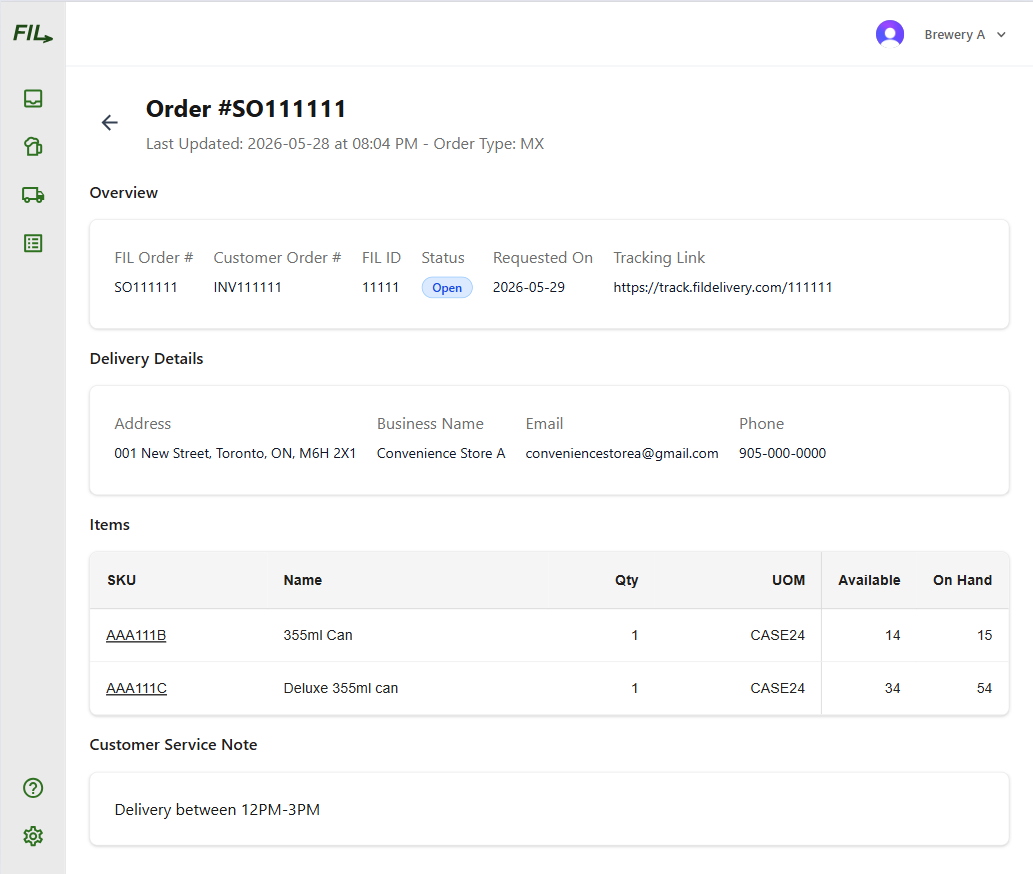The width and height of the screenshot is (1033, 874).
Task: Click available quantity 34
Action: click(892, 688)
